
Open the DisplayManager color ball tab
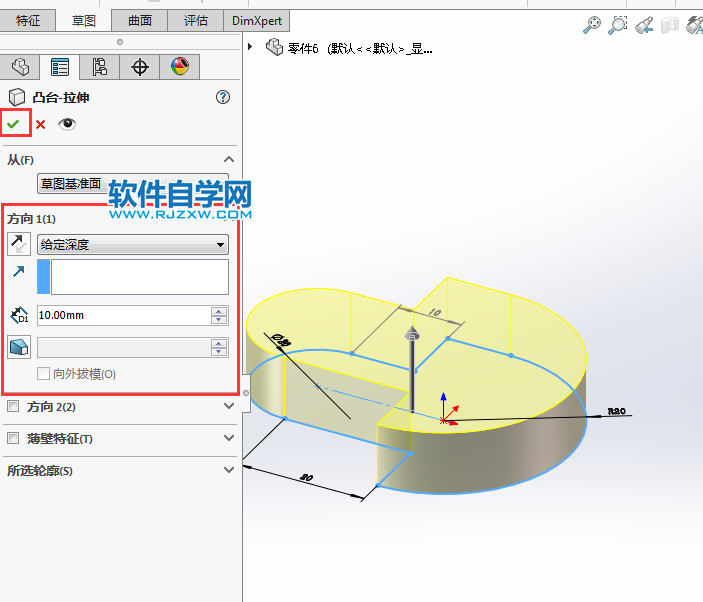point(179,67)
